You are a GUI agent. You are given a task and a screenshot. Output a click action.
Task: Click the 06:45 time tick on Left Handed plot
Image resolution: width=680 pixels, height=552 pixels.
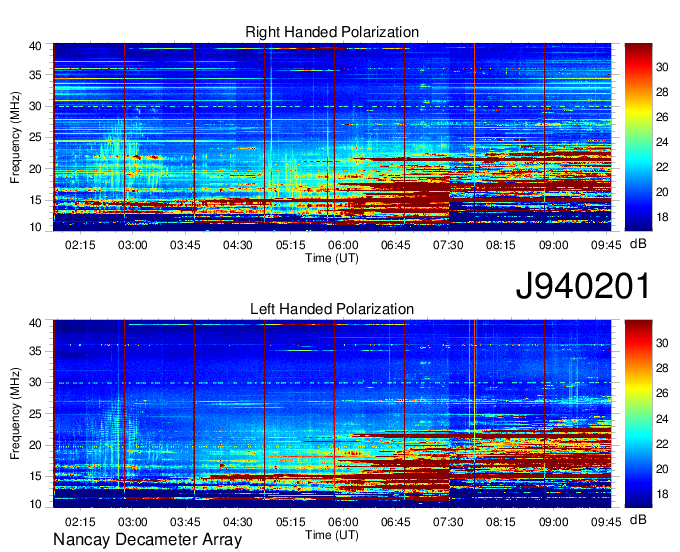[x=396, y=522]
